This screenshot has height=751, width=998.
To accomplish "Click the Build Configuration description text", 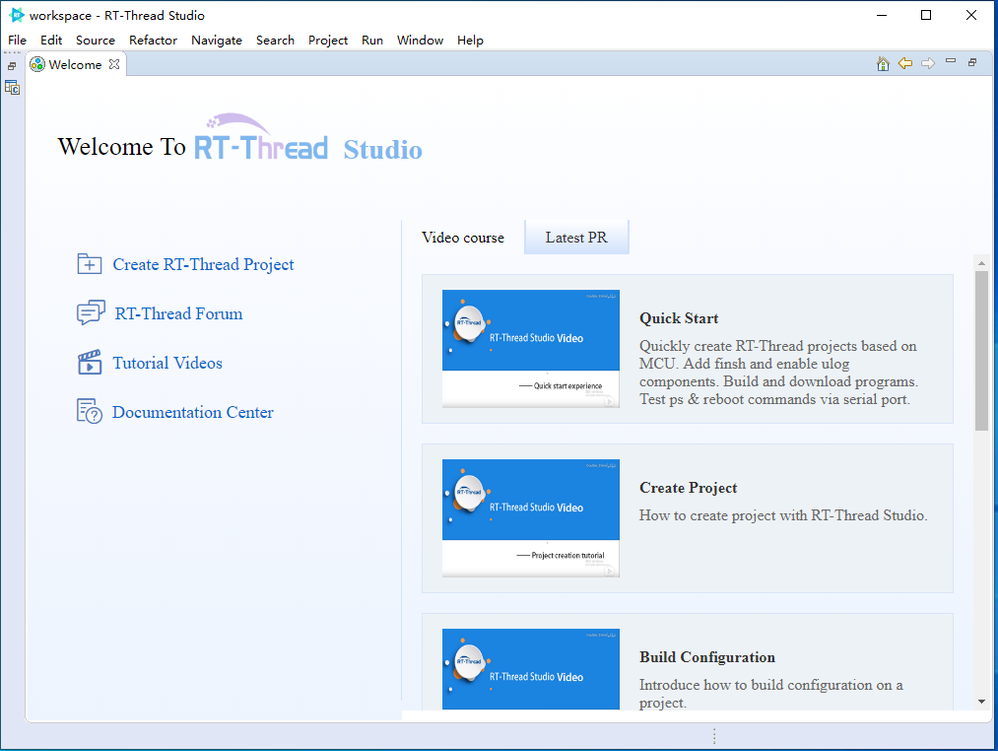I will tap(771, 694).
